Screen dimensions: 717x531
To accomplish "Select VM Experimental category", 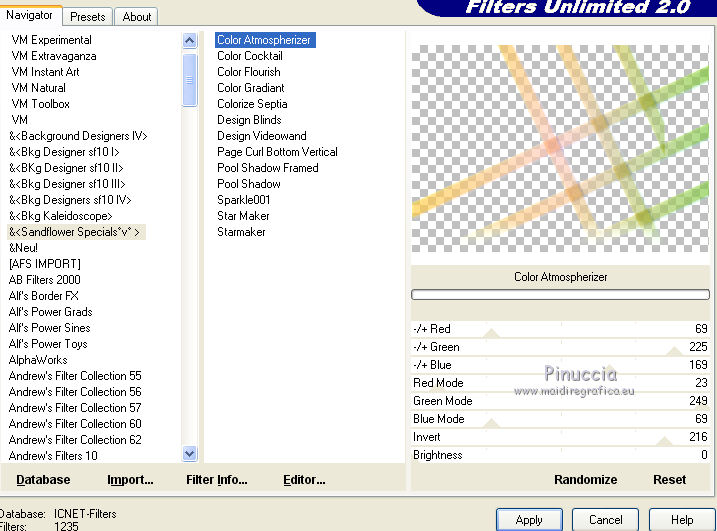I will 51,40.
